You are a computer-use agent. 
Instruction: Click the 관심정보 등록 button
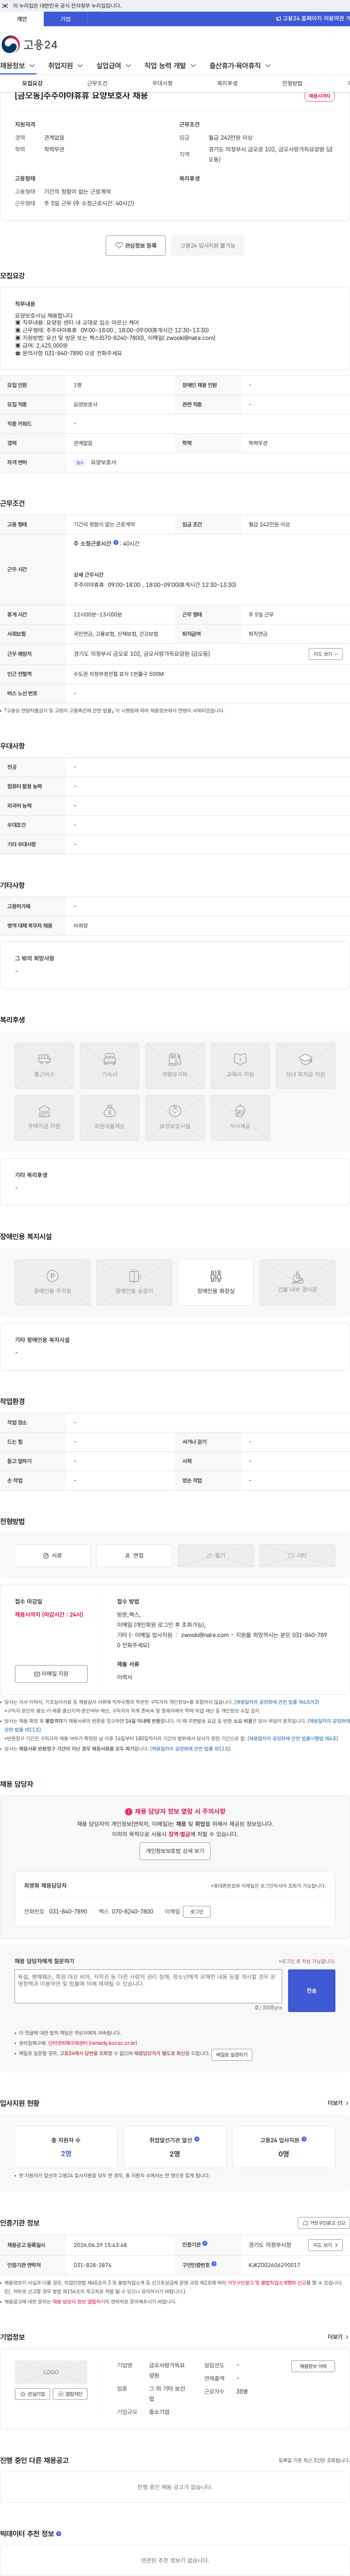pyautogui.click(x=136, y=245)
